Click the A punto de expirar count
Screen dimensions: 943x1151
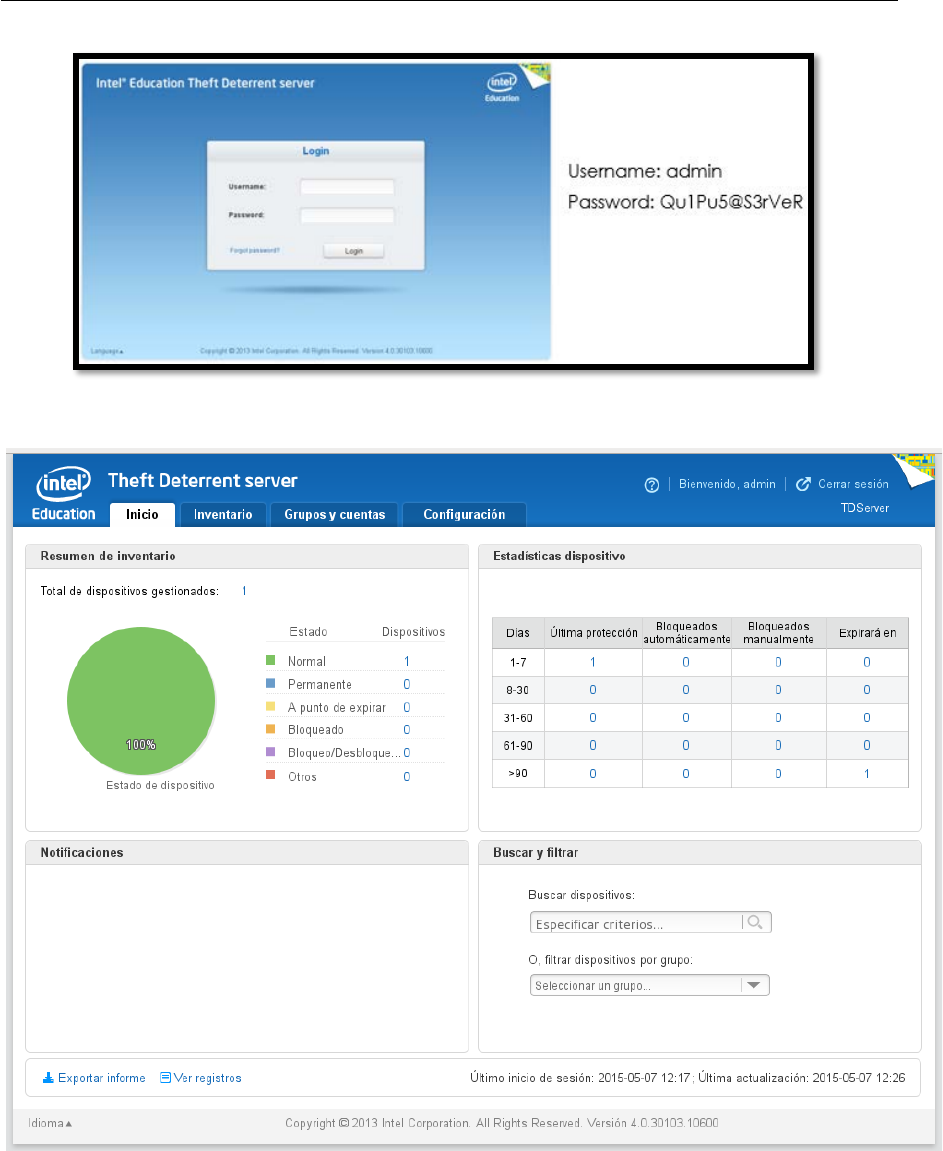[407, 707]
